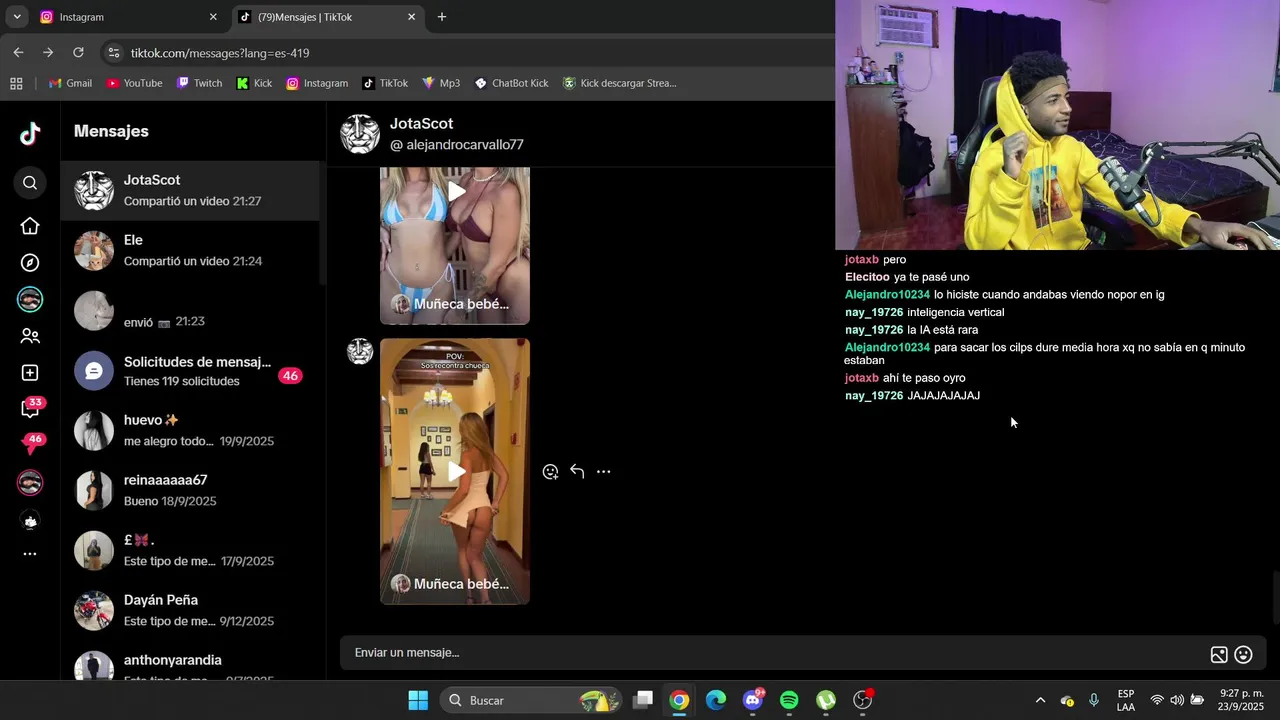Open ChatBot Kick bookmark
1280x720 pixels.
[x=511, y=83]
